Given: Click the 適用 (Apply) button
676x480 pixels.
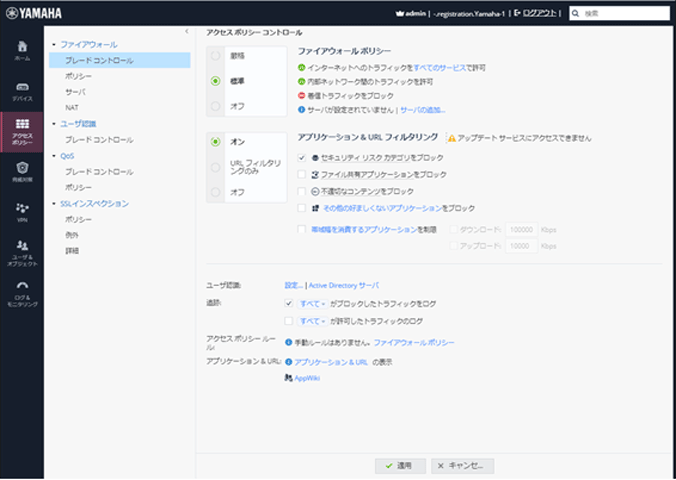Looking at the screenshot, I should 399,466.
